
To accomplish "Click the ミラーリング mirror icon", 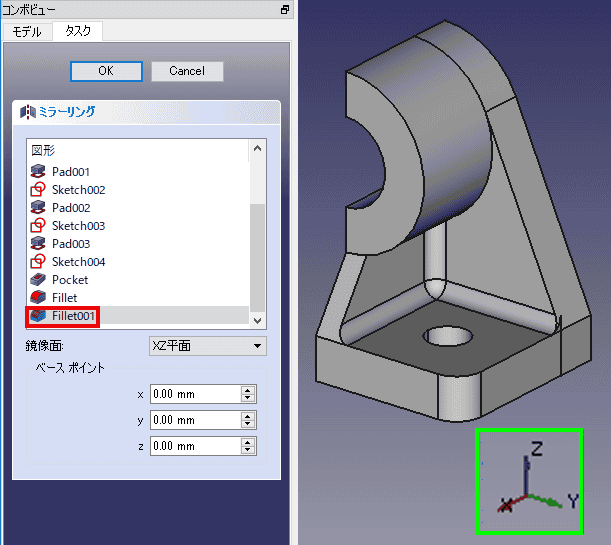I will (28, 112).
